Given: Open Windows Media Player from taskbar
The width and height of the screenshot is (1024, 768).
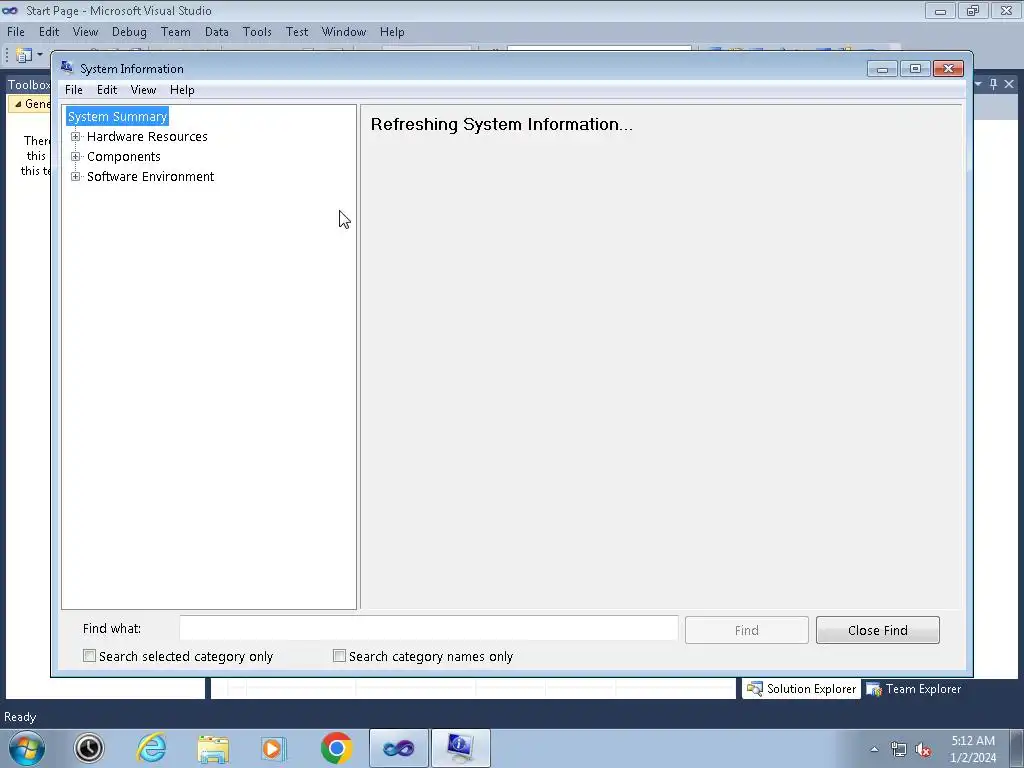Looking at the screenshot, I should (x=274, y=748).
